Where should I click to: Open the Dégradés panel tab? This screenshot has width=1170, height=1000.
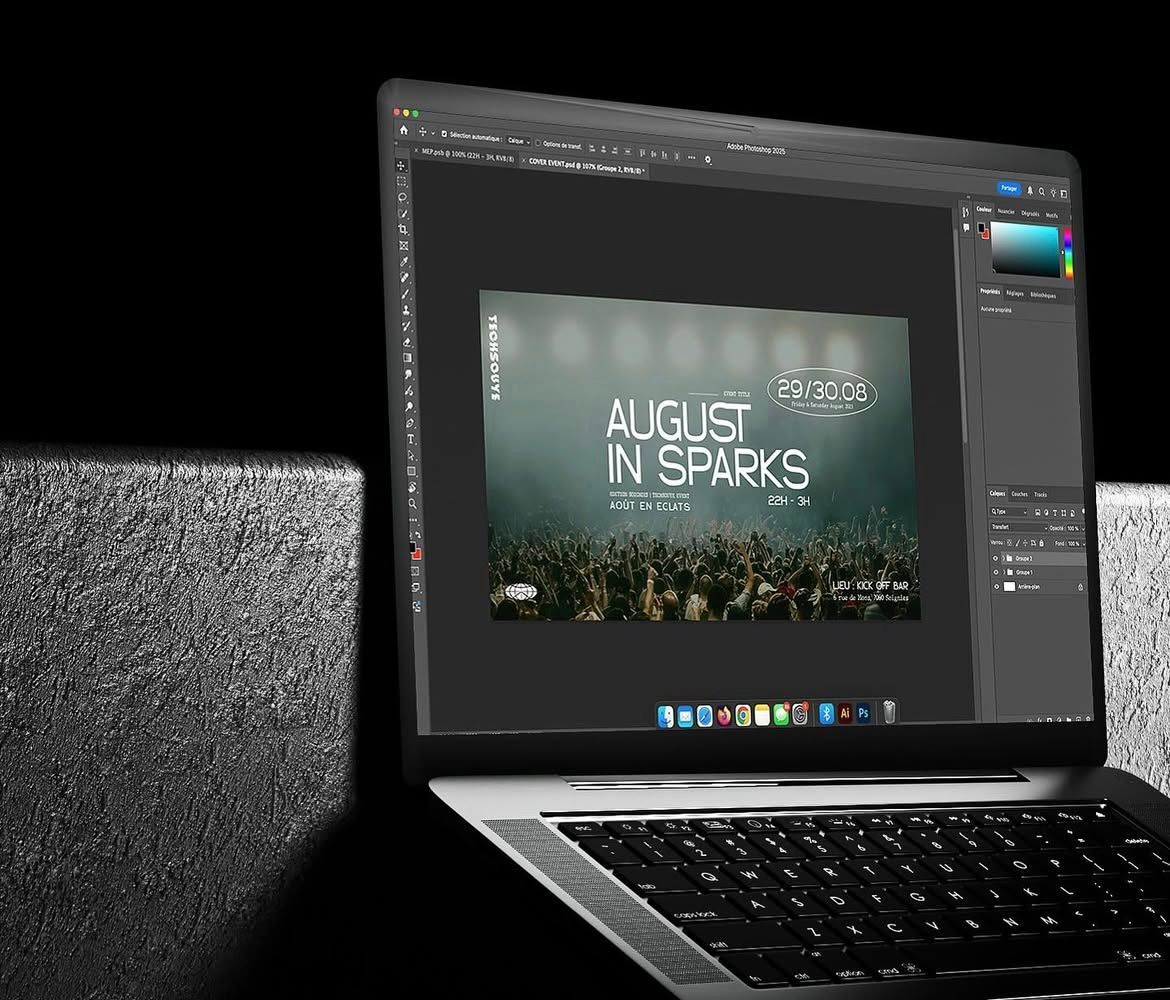[1030, 213]
